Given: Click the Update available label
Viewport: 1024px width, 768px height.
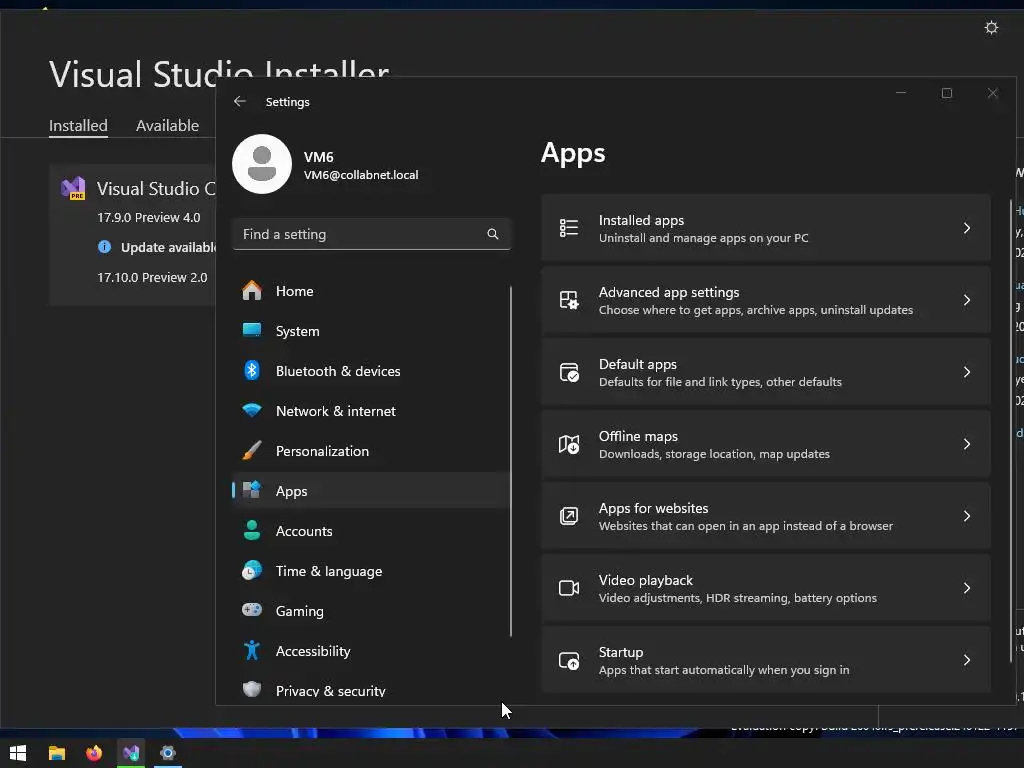Looking at the screenshot, I should (x=168, y=248).
